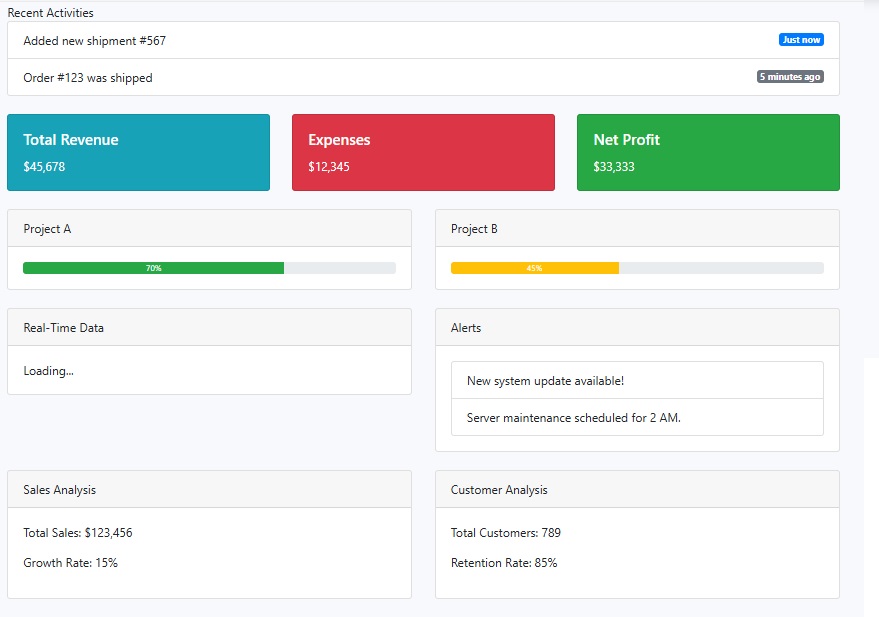
Task: Click the 'Loading...' text
Action: click(49, 371)
